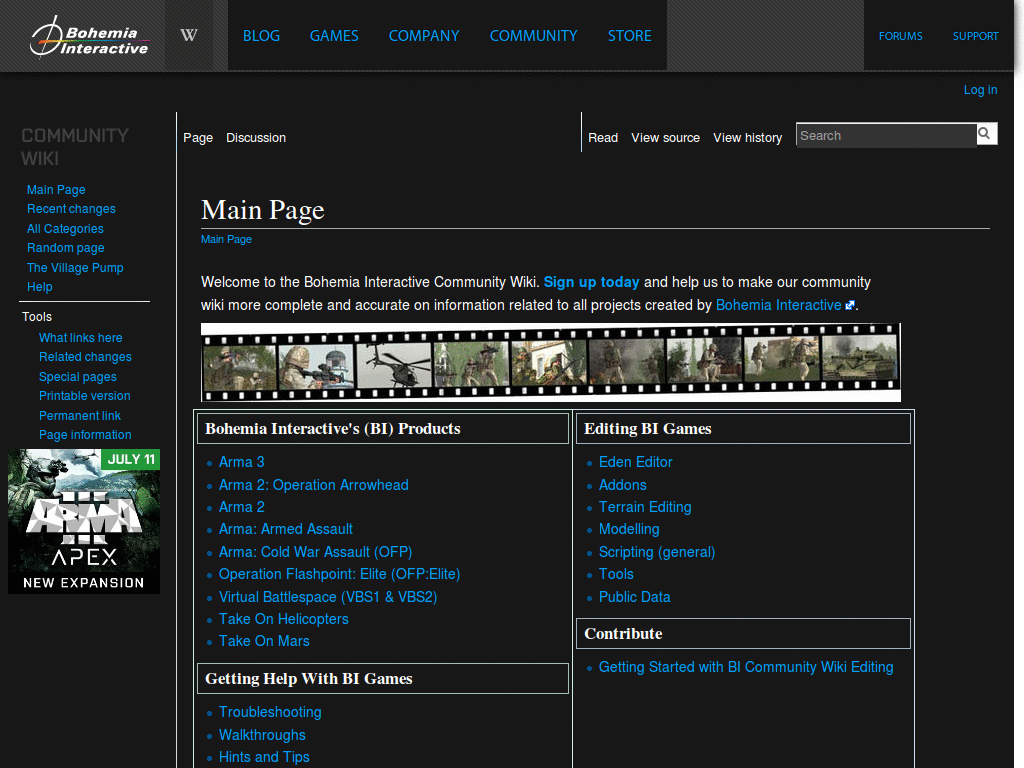Open Operation Flashpoint: Elite (OFP:Elite)
The height and width of the screenshot is (768, 1024).
pyautogui.click(x=340, y=574)
